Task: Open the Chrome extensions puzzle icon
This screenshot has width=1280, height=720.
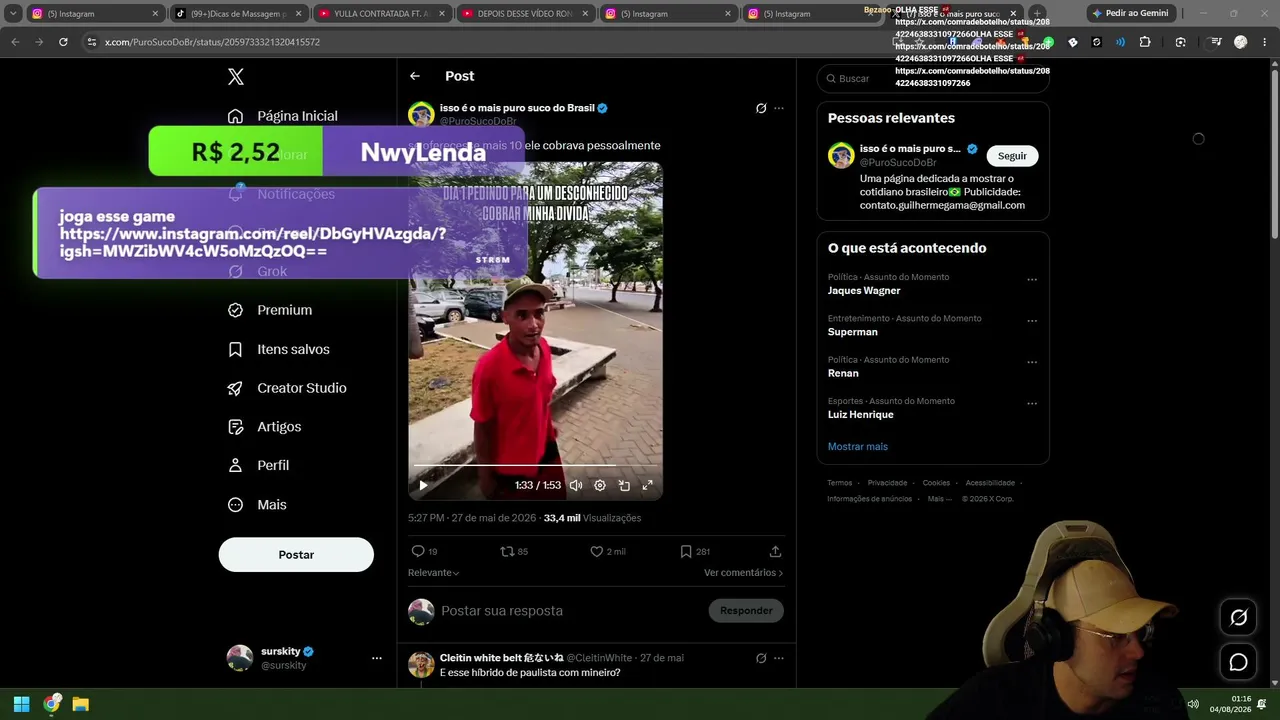Action: [1145, 42]
